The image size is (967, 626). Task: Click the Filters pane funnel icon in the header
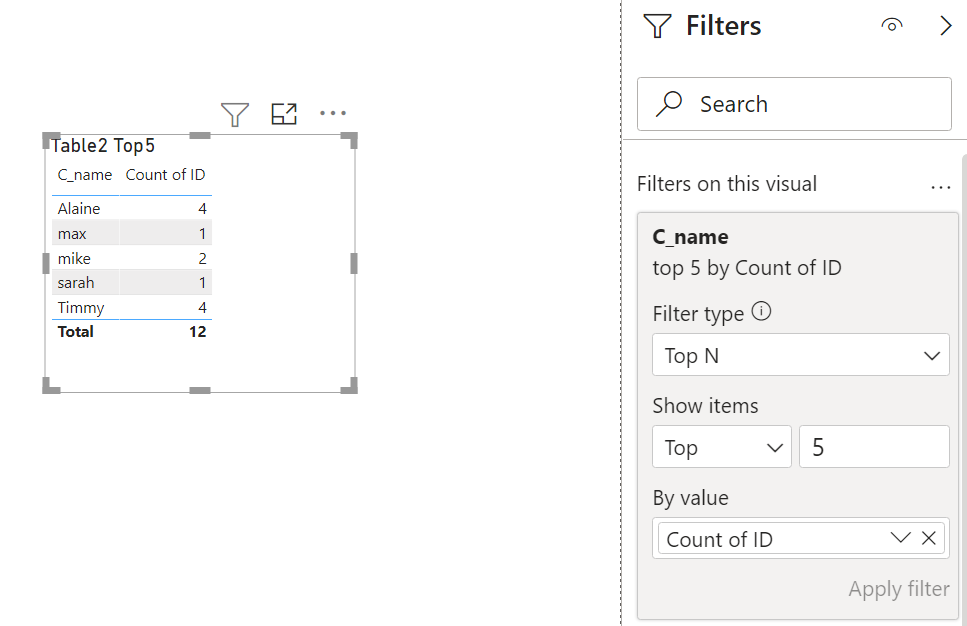tap(657, 26)
